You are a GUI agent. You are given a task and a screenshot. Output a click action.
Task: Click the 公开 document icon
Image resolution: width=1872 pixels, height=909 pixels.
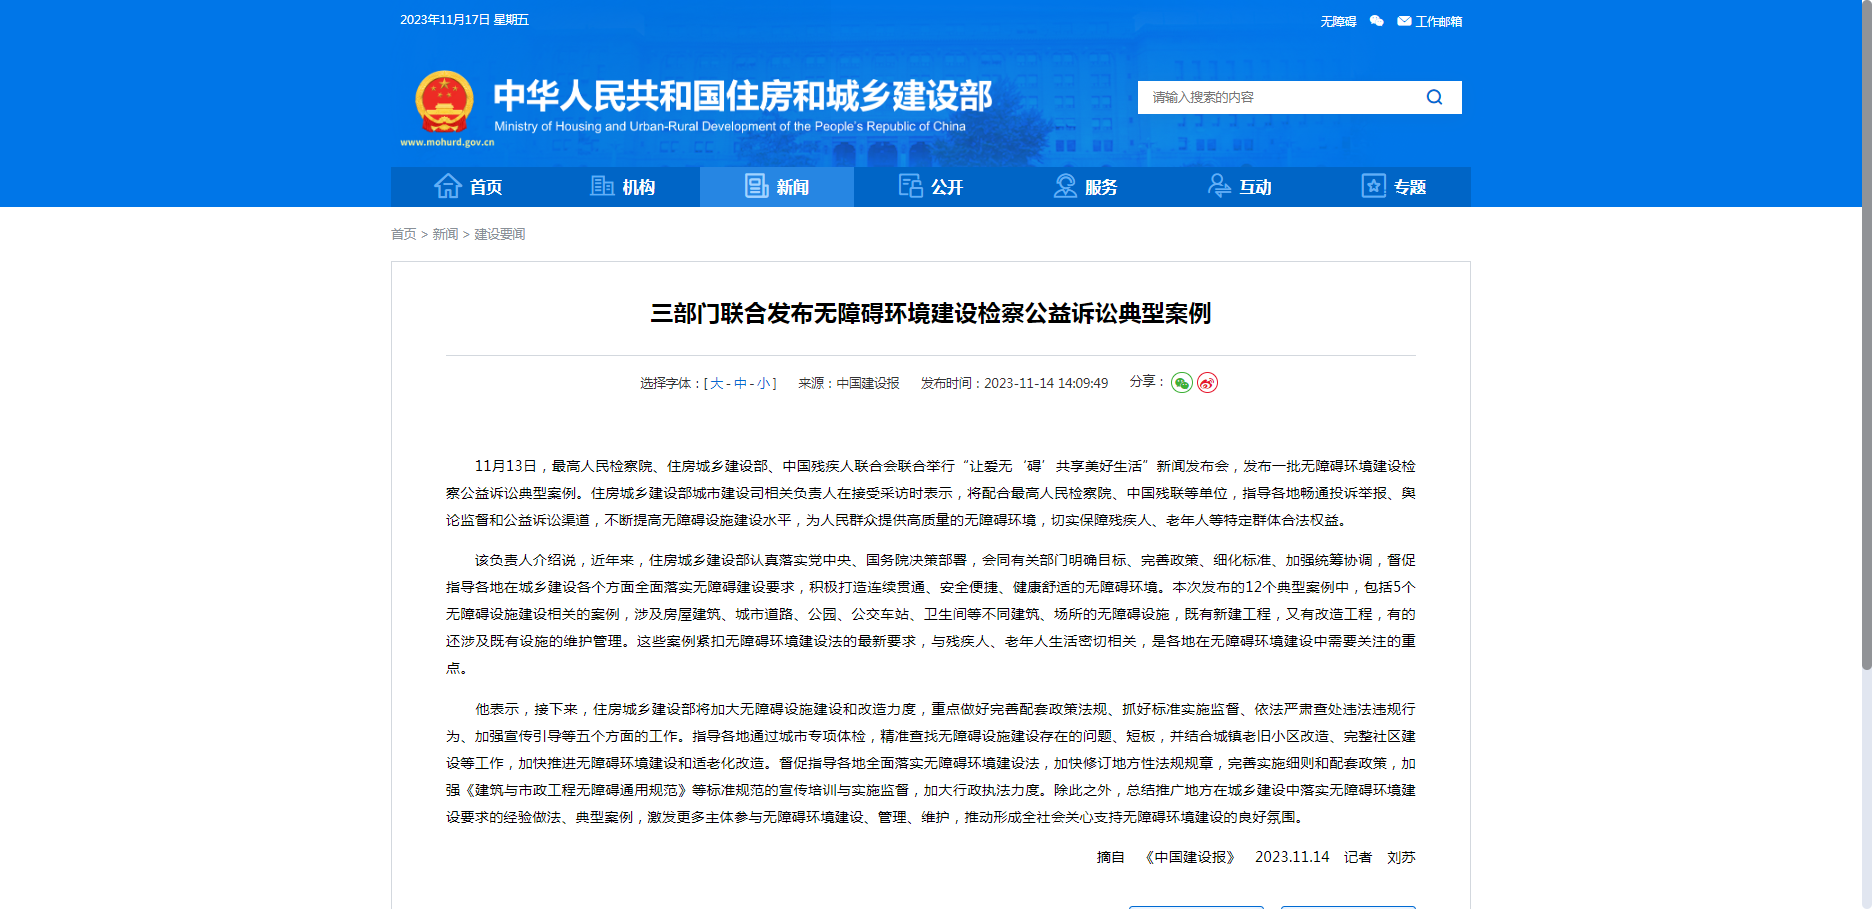tap(911, 186)
